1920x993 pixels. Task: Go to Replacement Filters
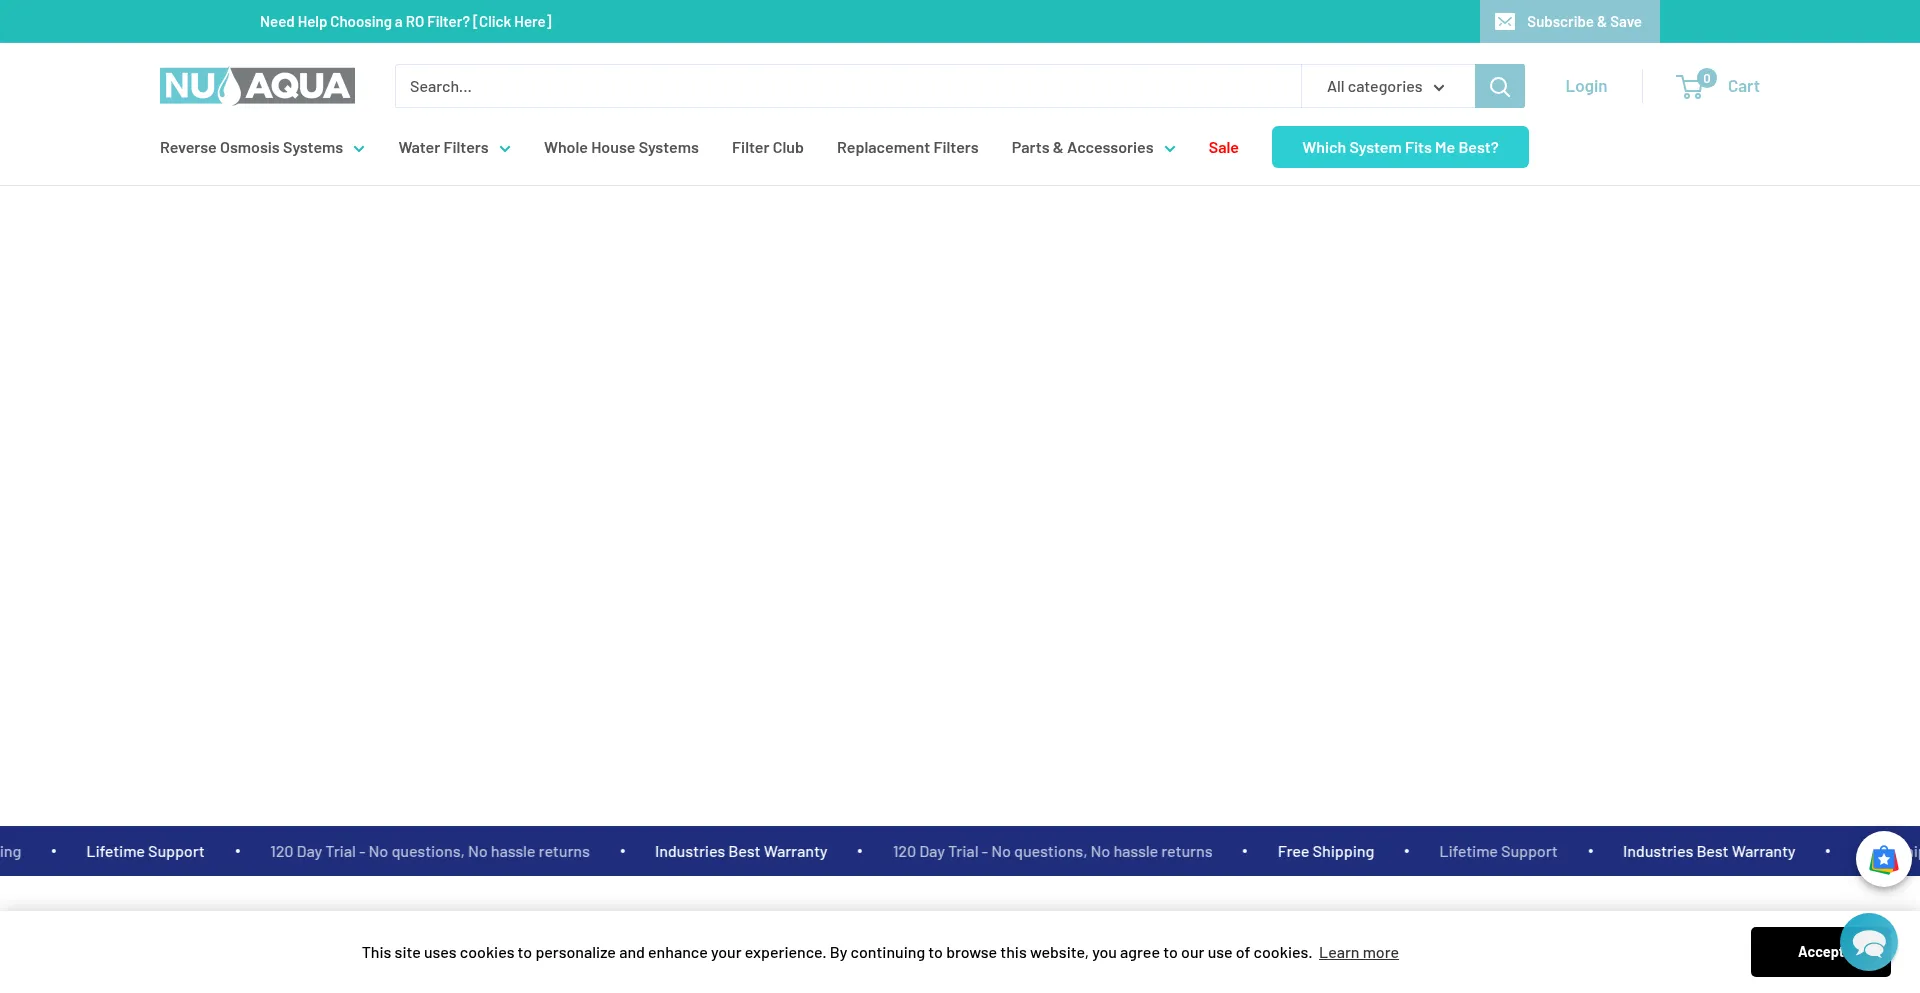click(x=907, y=148)
